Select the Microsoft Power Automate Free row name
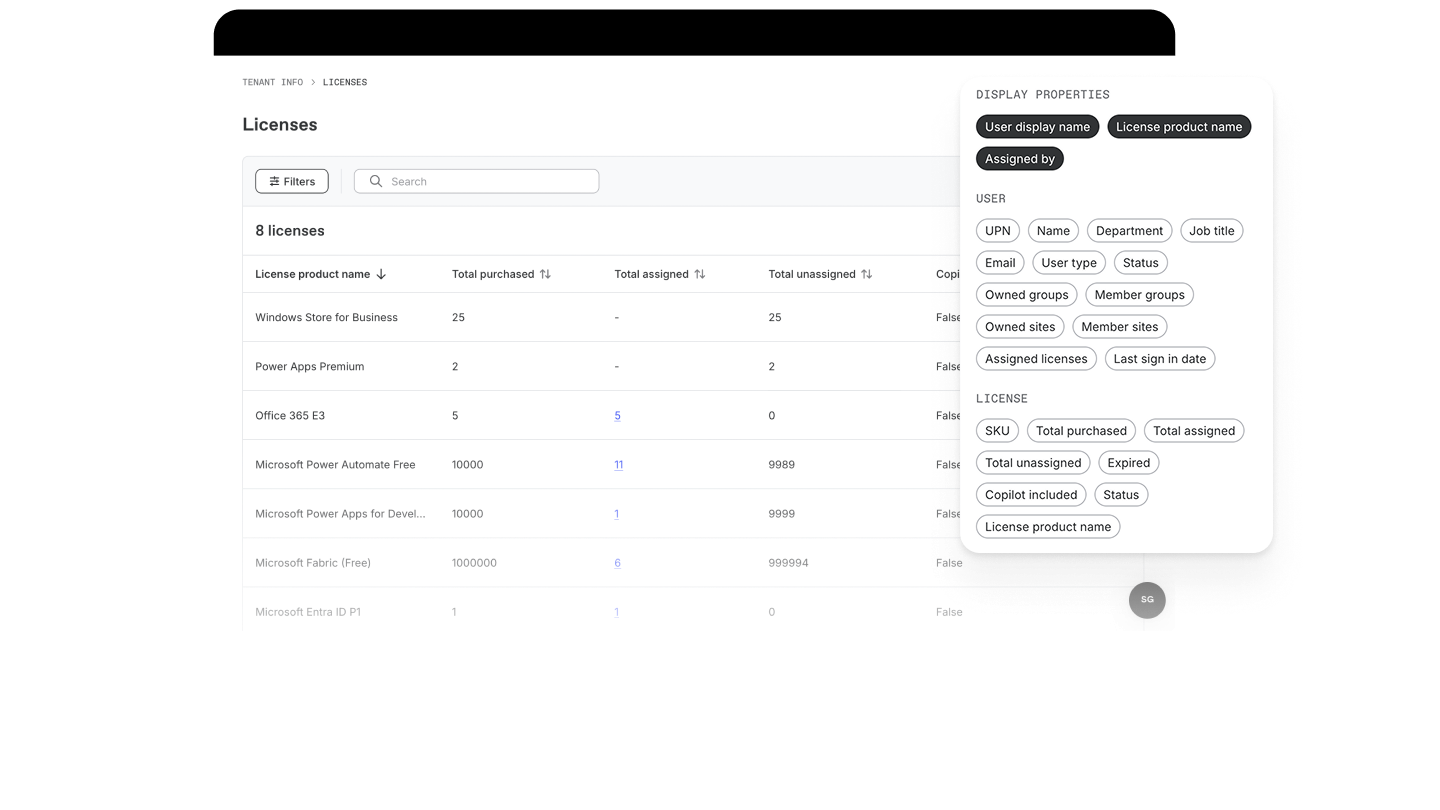Screen dimensions: 1440x810 335,465
